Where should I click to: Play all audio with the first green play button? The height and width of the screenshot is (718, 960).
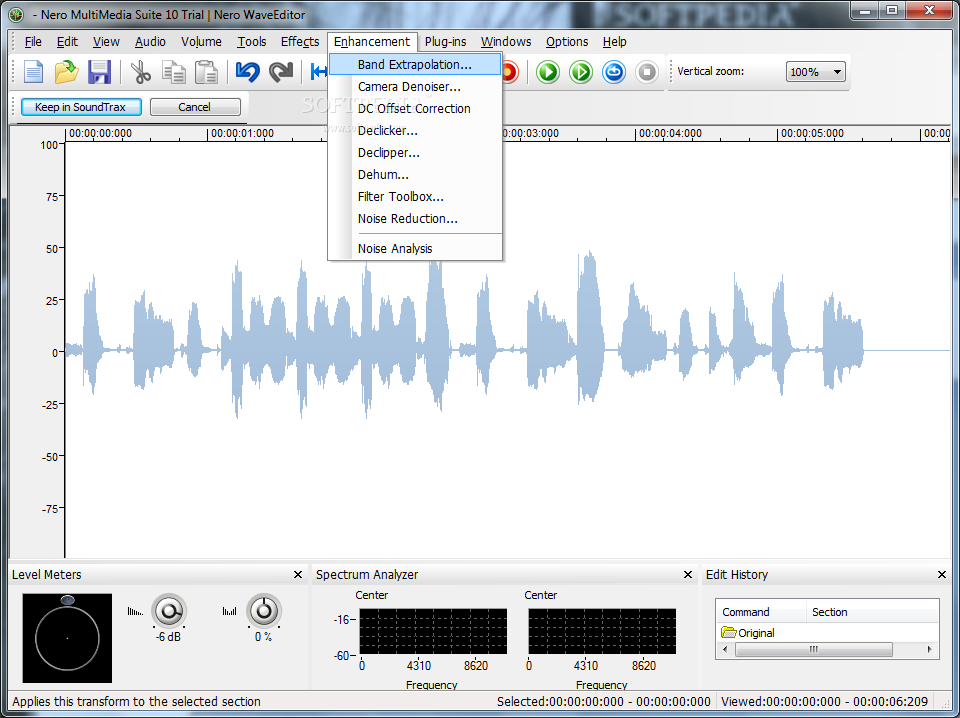pos(548,72)
